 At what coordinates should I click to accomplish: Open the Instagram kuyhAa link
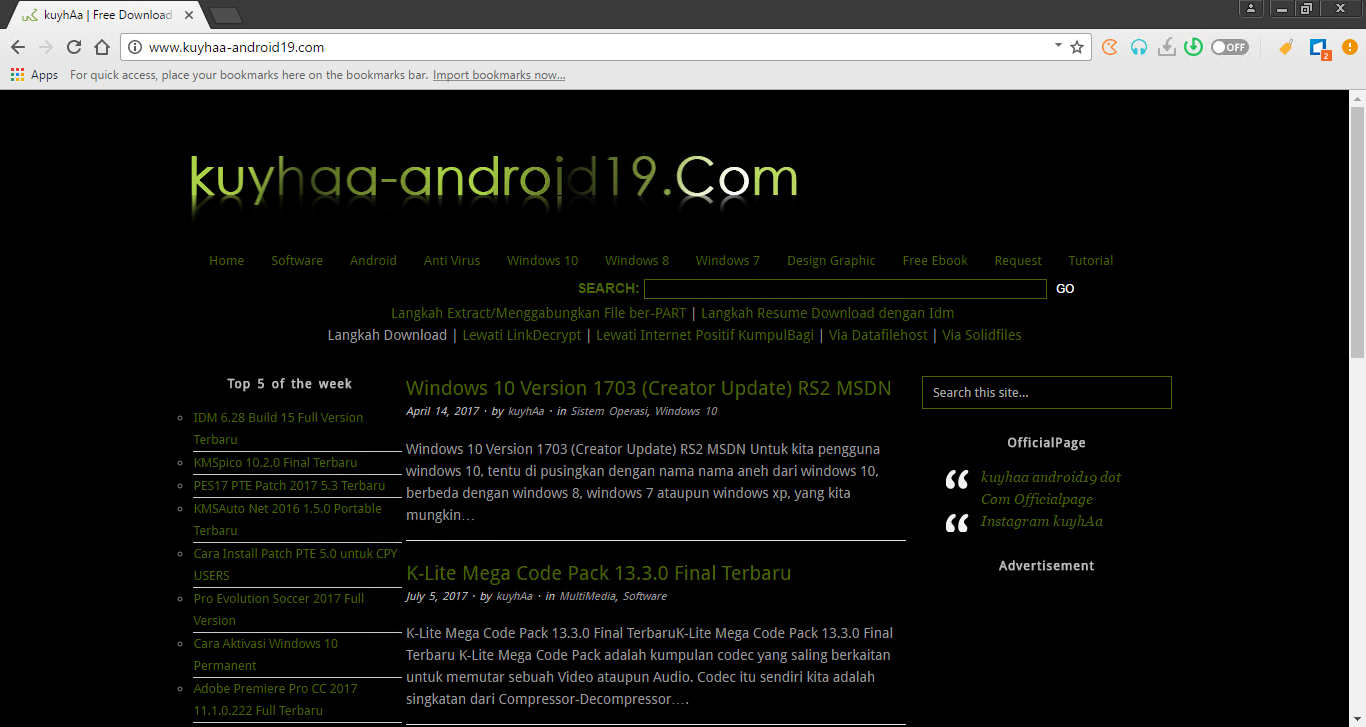[x=1041, y=521]
